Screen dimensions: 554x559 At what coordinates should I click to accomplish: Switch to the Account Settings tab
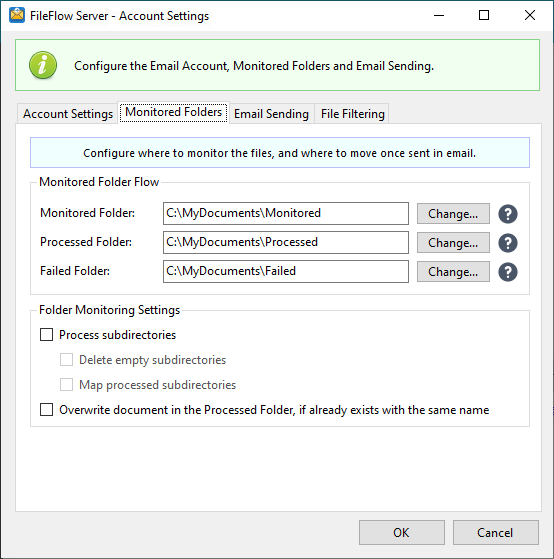pos(68,114)
